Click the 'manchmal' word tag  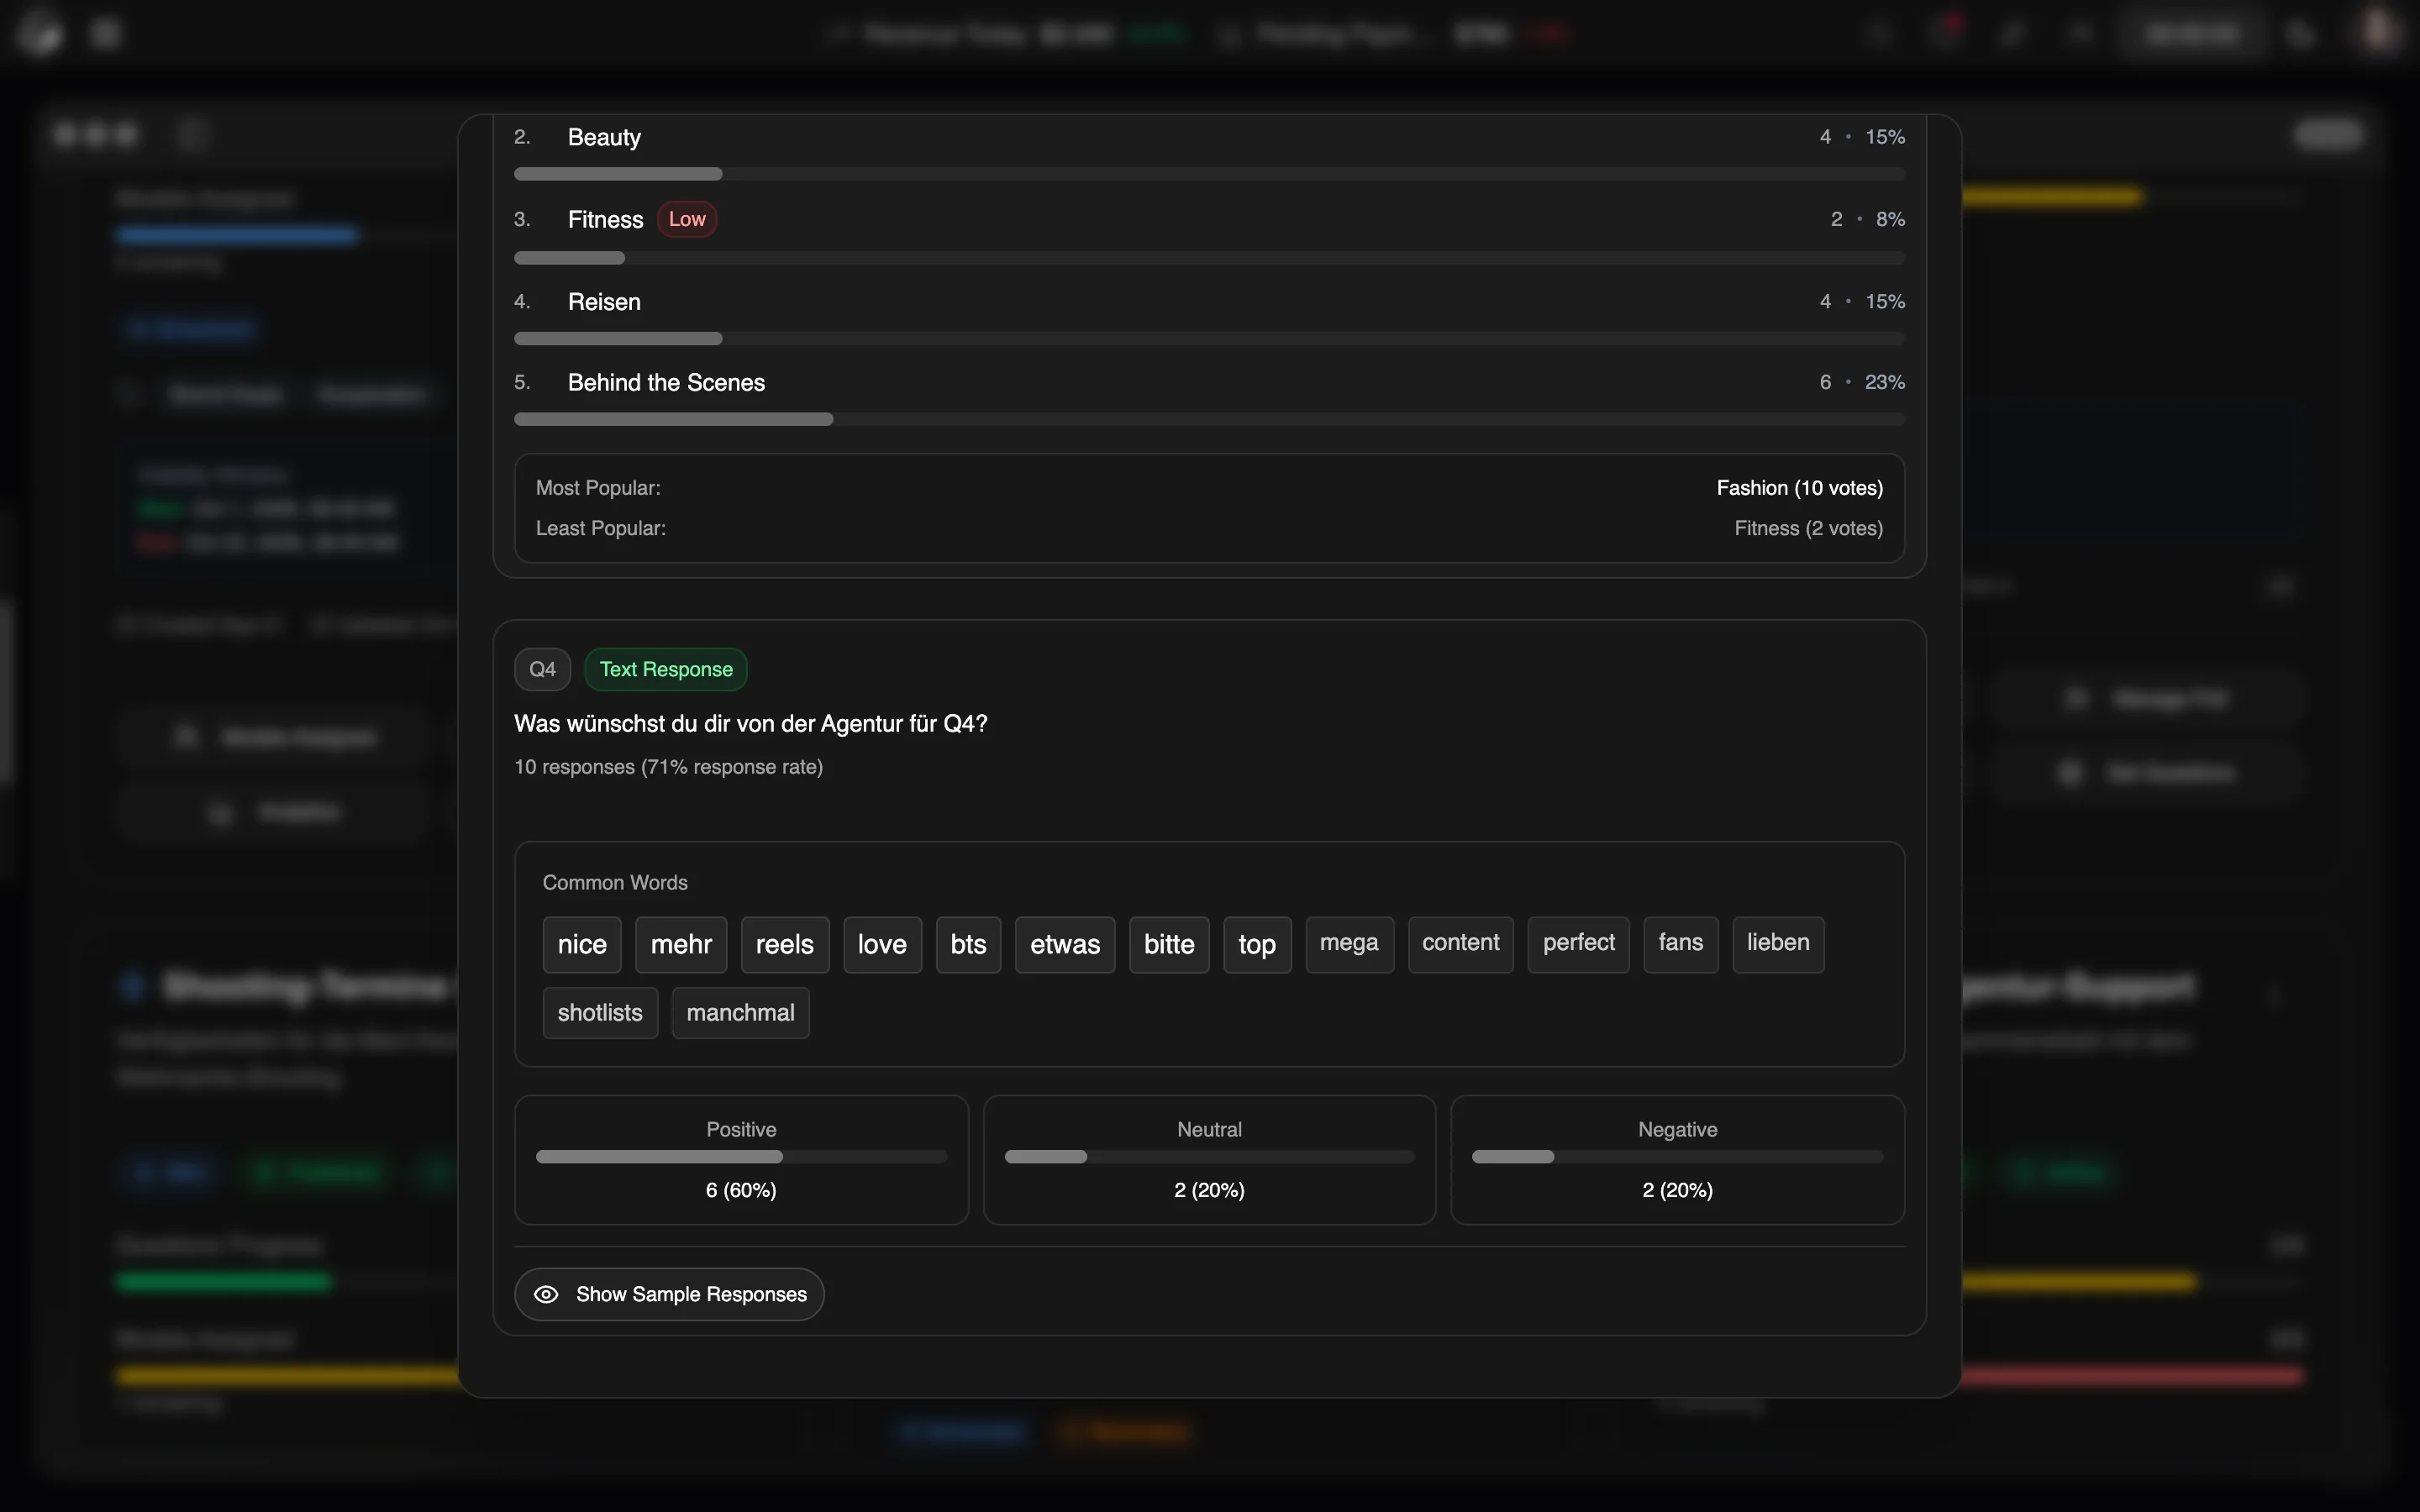[x=740, y=1013]
